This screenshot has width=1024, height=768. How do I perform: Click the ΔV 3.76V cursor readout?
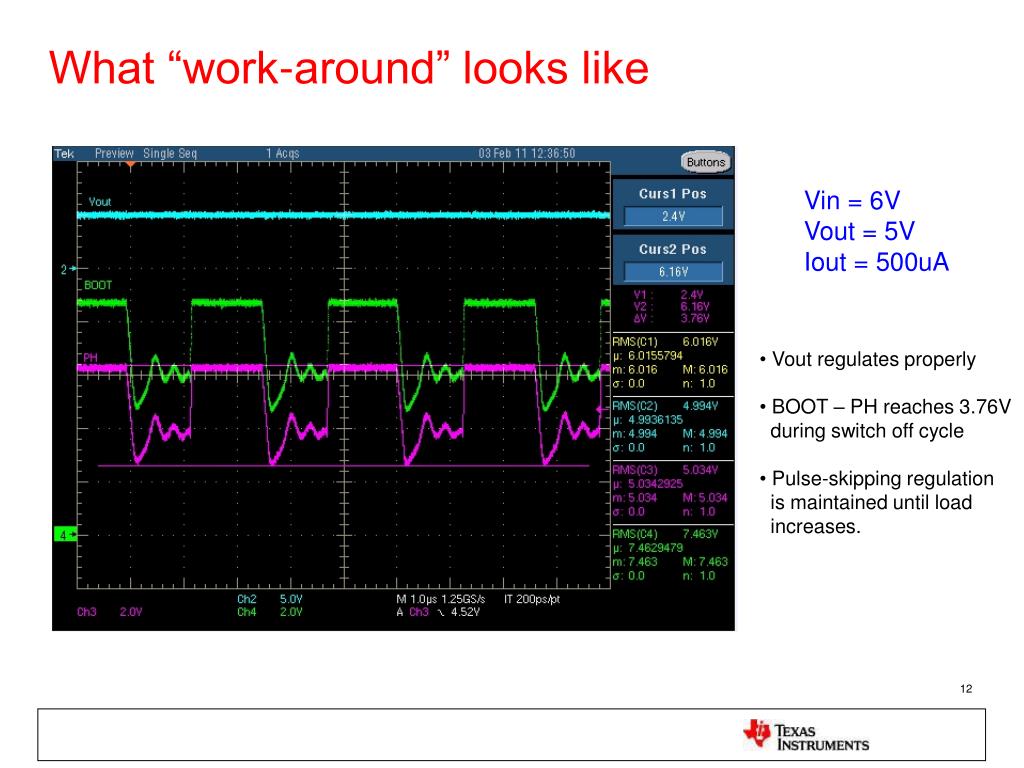click(671, 319)
